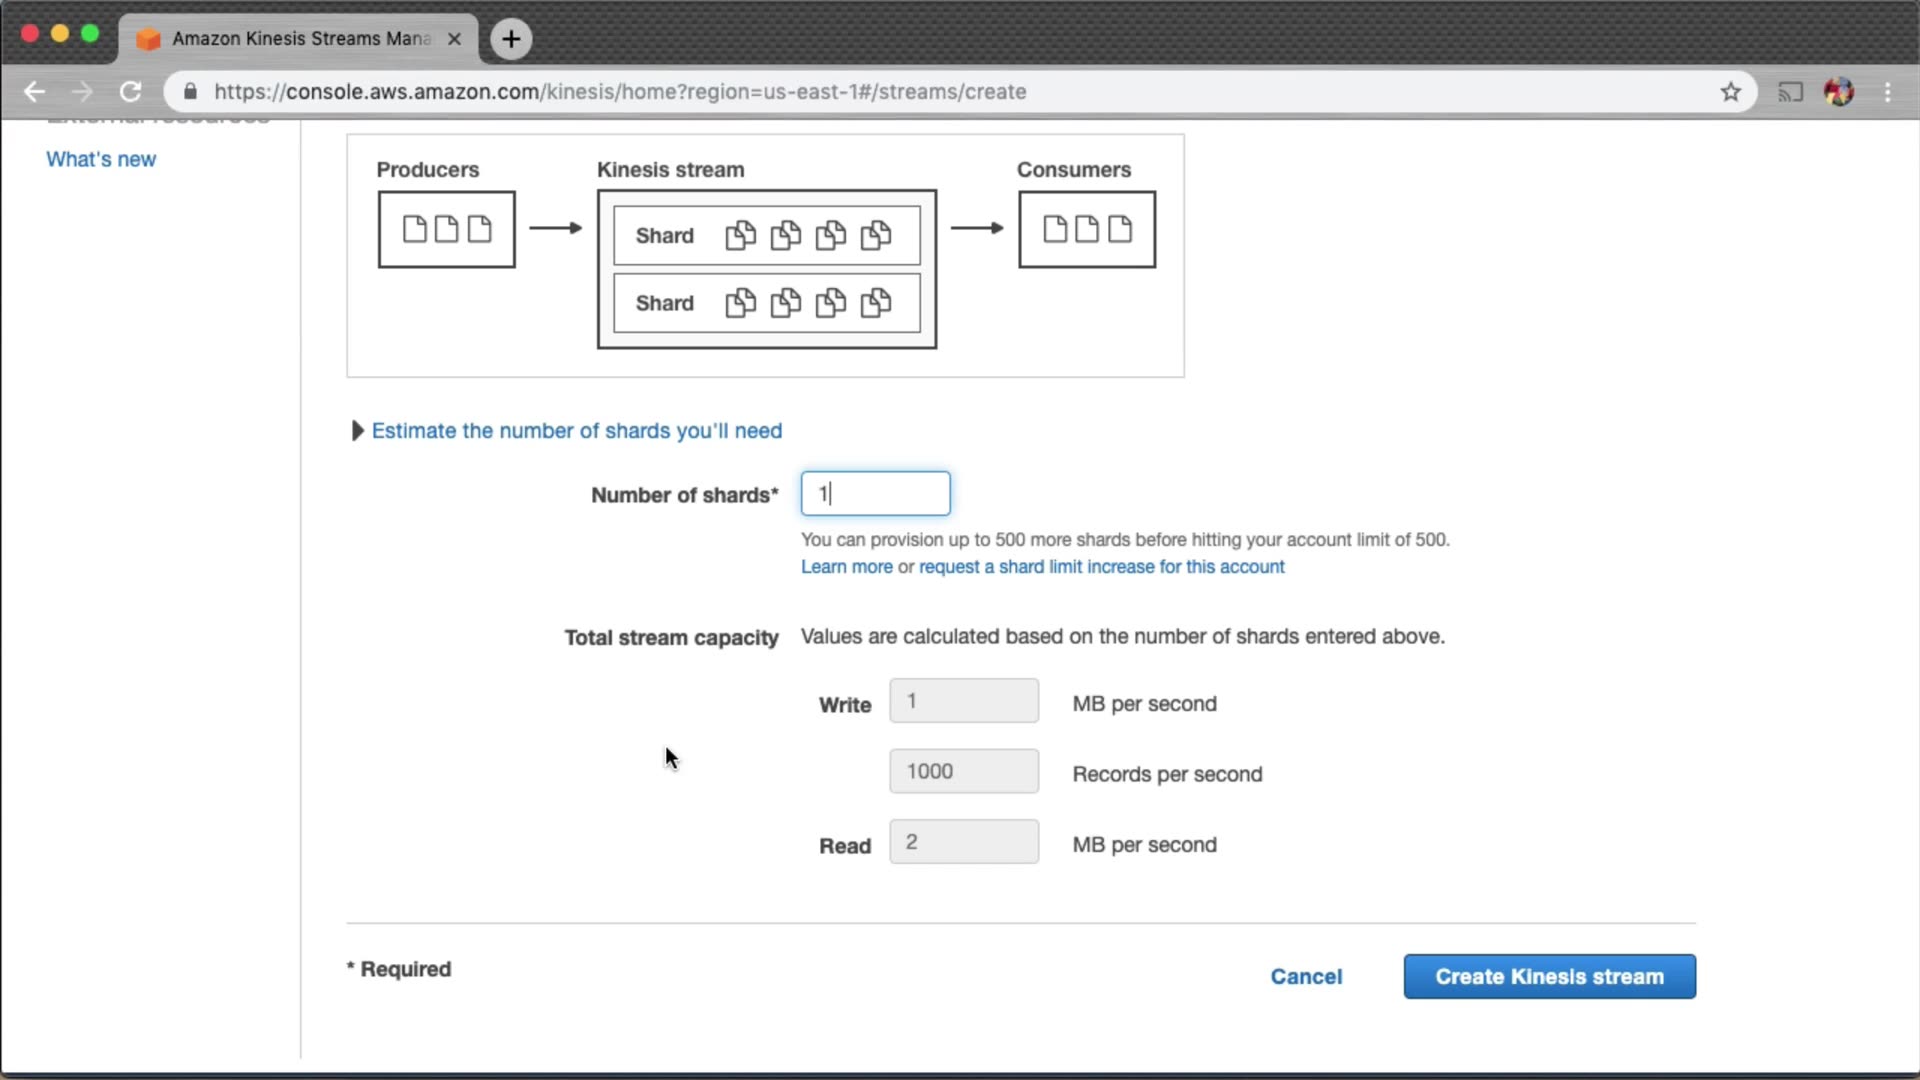Image resolution: width=1920 pixels, height=1080 pixels.
Task: Open Chrome three-dot menu
Action: point(1888,92)
